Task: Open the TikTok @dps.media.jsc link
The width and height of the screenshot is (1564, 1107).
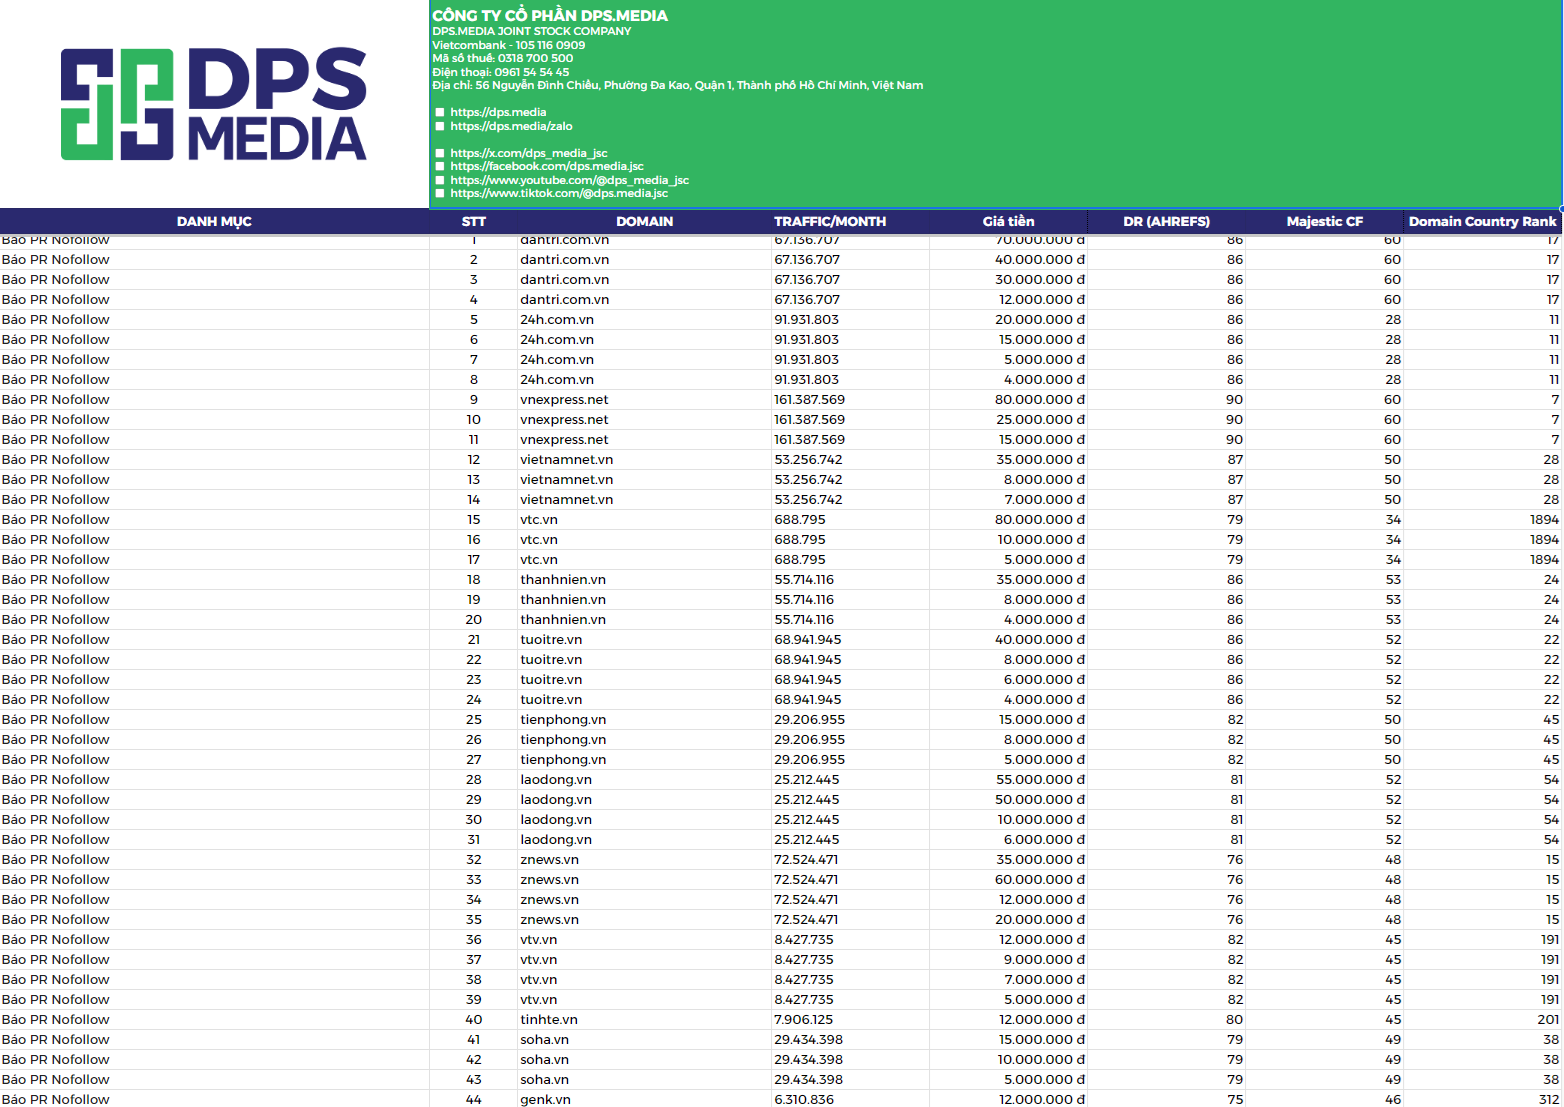Action: (x=559, y=193)
